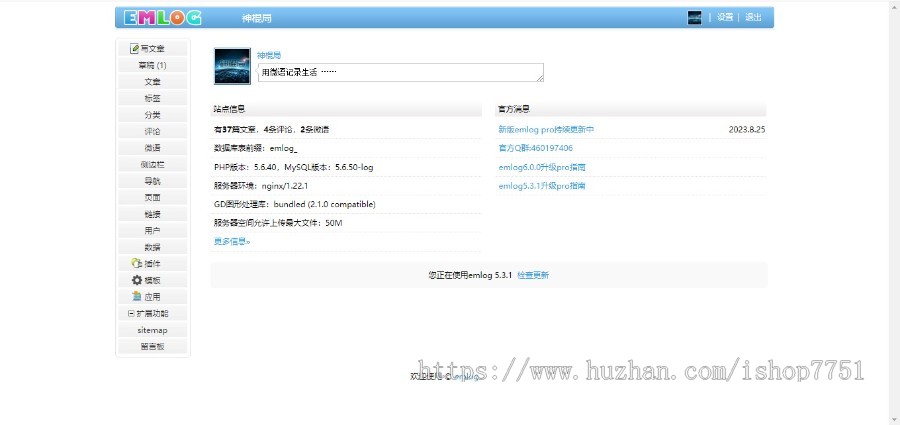
Task: Click the large 神棍局 profile avatar
Action: [232, 67]
